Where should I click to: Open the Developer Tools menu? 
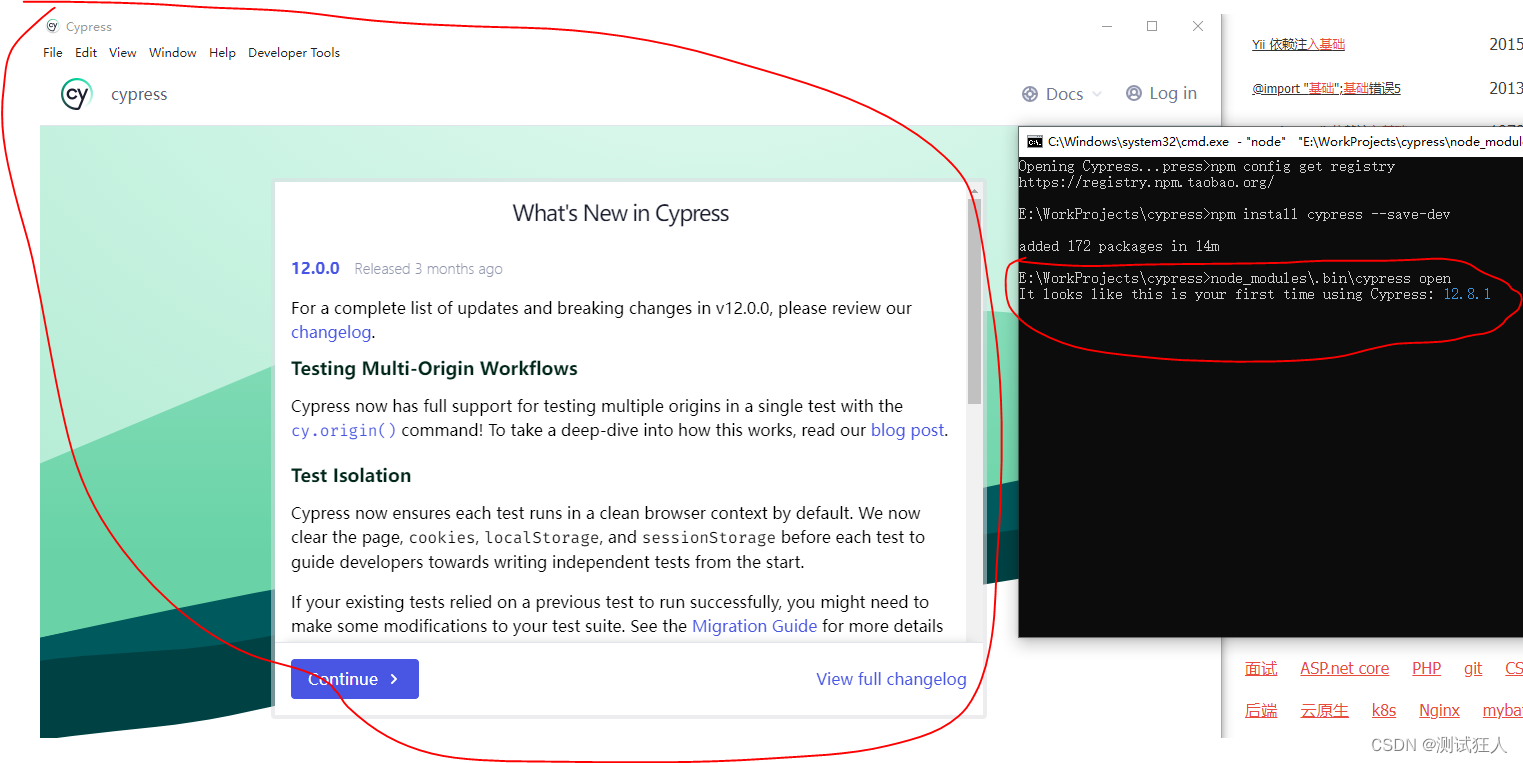pyautogui.click(x=294, y=52)
